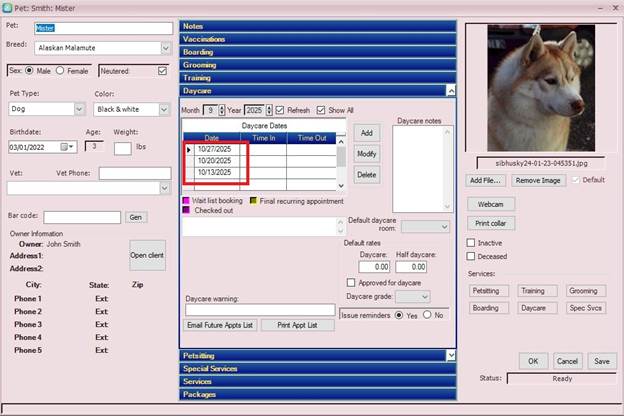
Task: Click Remove Image button
Action: (x=538, y=180)
